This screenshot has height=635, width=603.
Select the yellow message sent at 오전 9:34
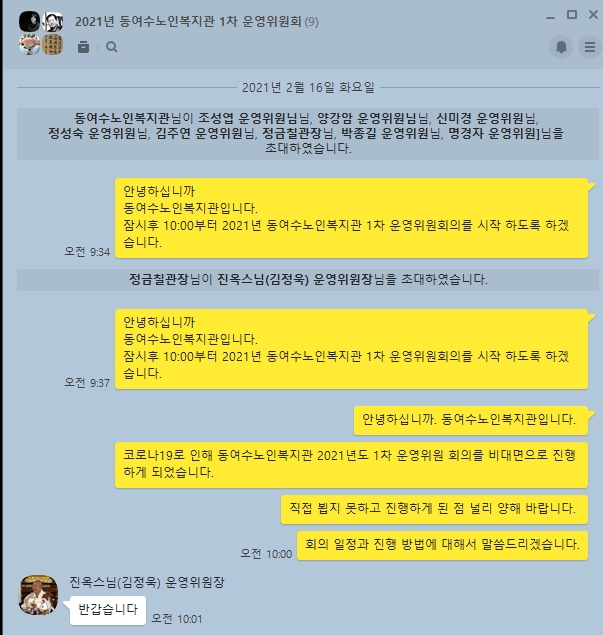tap(351, 218)
